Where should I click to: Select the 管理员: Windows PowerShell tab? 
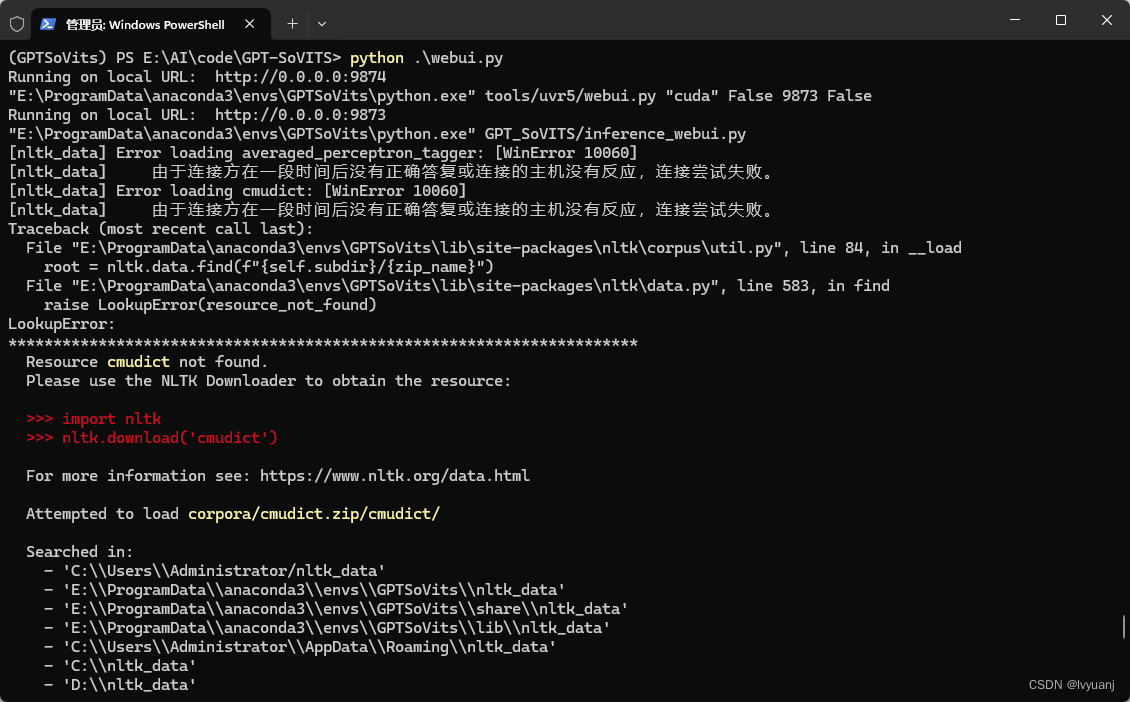tap(151, 24)
